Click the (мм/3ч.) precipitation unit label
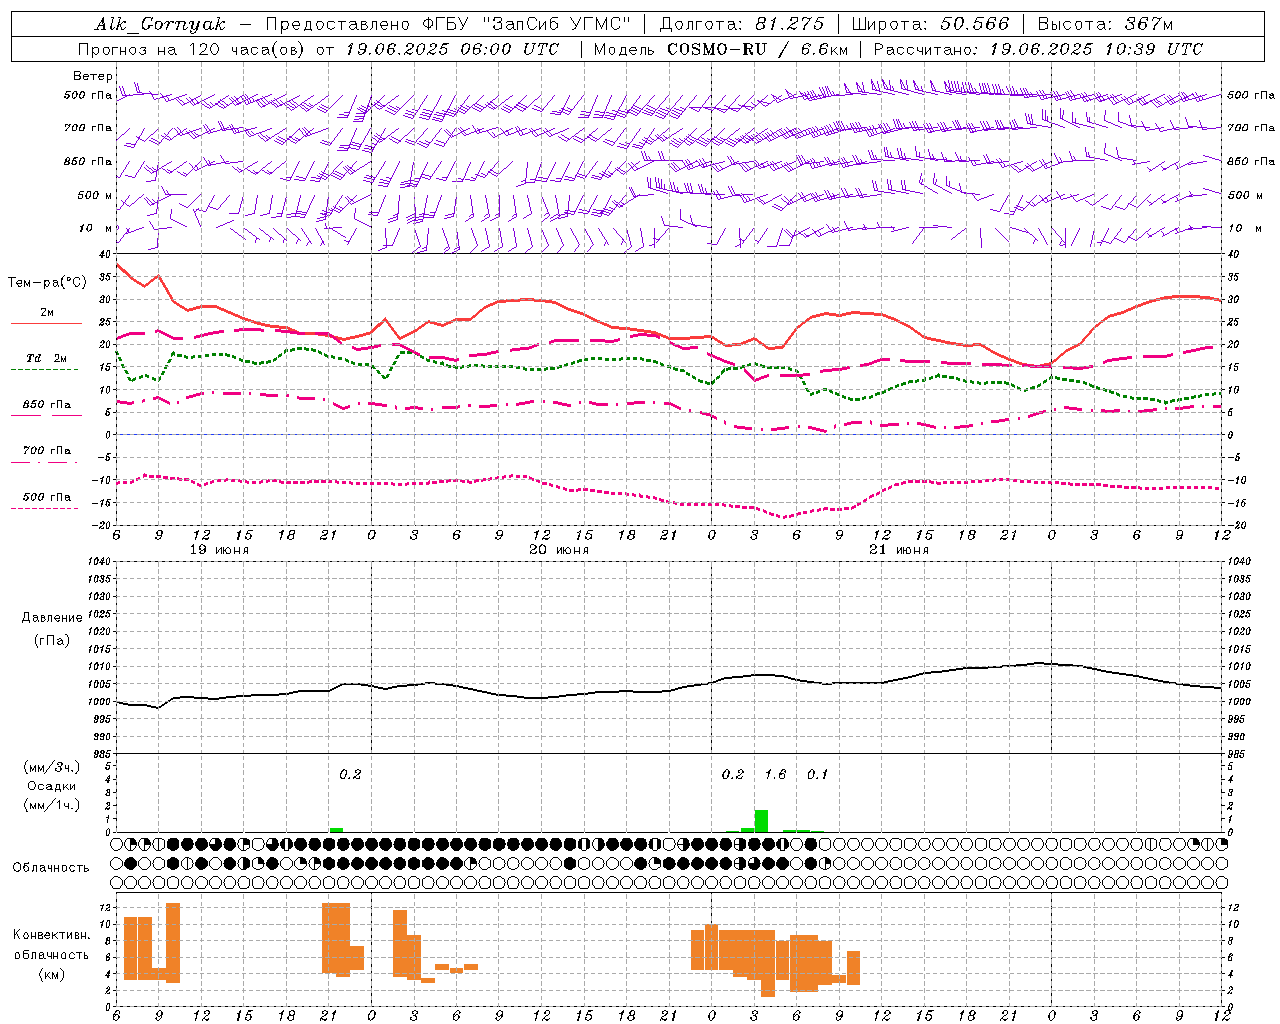Screen dimensions: 1280x1024 (x=50, y=767)
